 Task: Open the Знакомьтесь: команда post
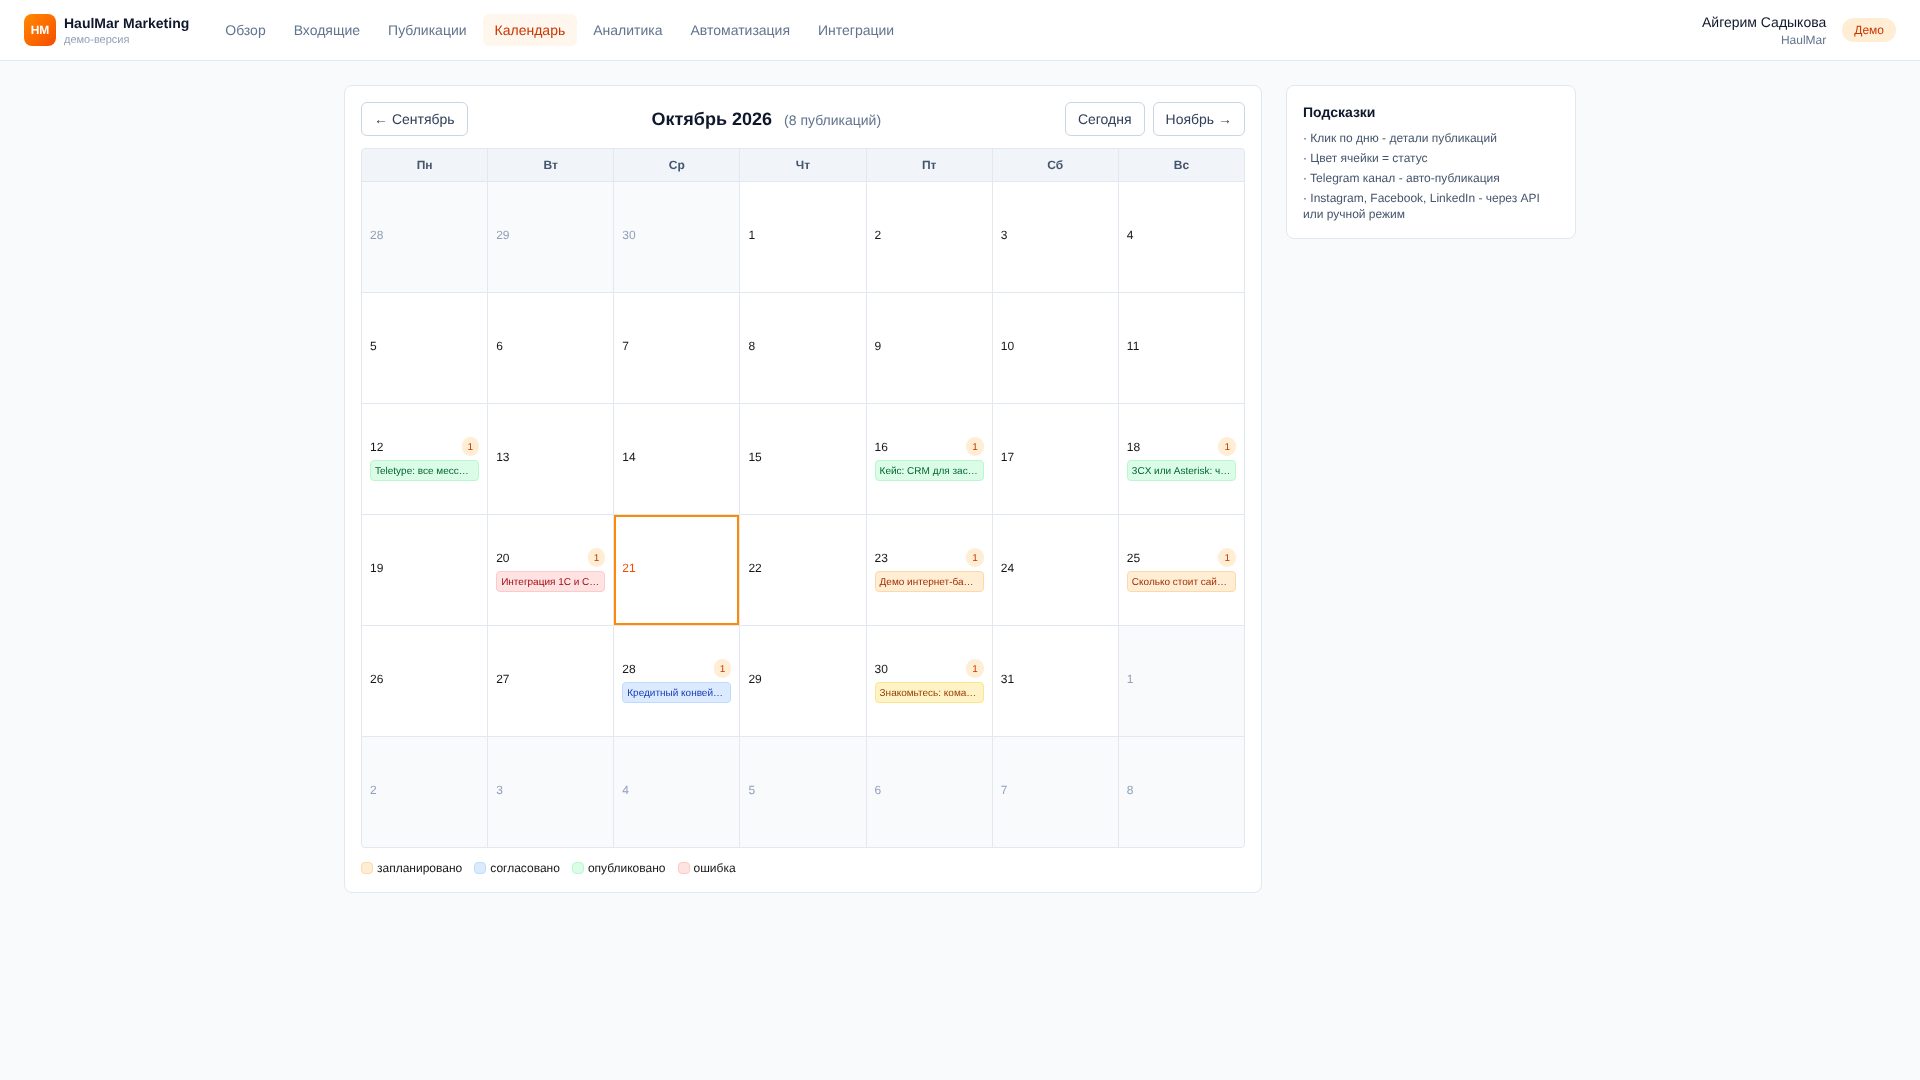[x=929, y=693]
